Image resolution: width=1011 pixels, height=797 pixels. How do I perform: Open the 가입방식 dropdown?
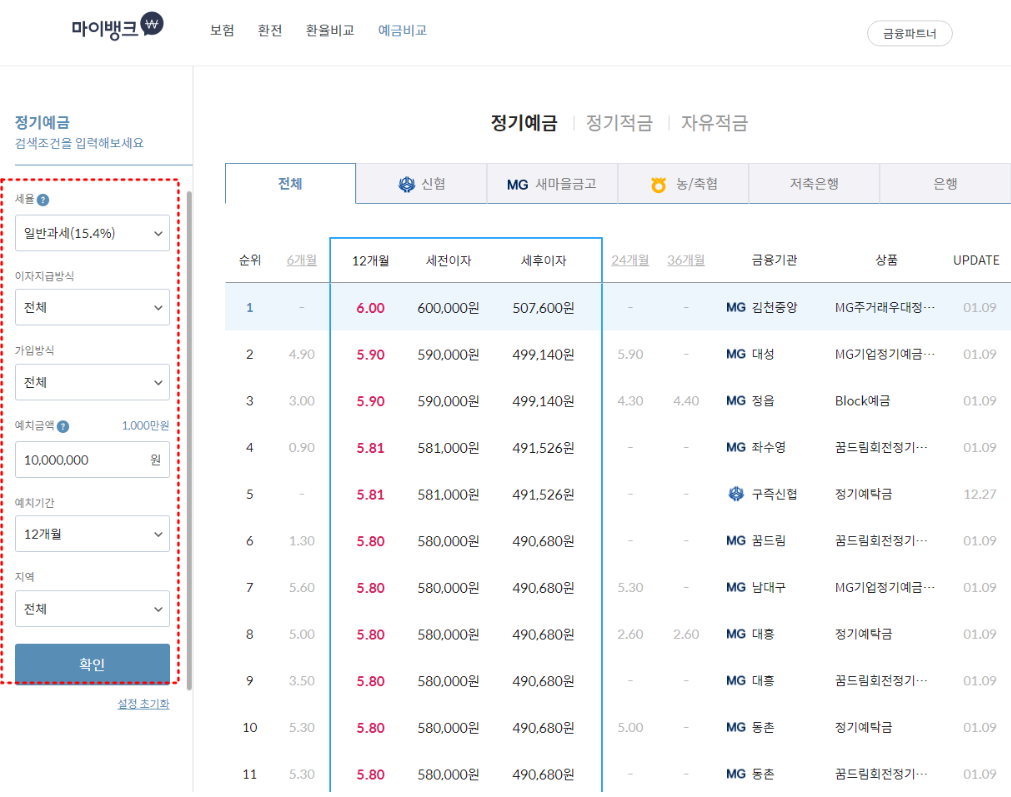click(92, 382)
